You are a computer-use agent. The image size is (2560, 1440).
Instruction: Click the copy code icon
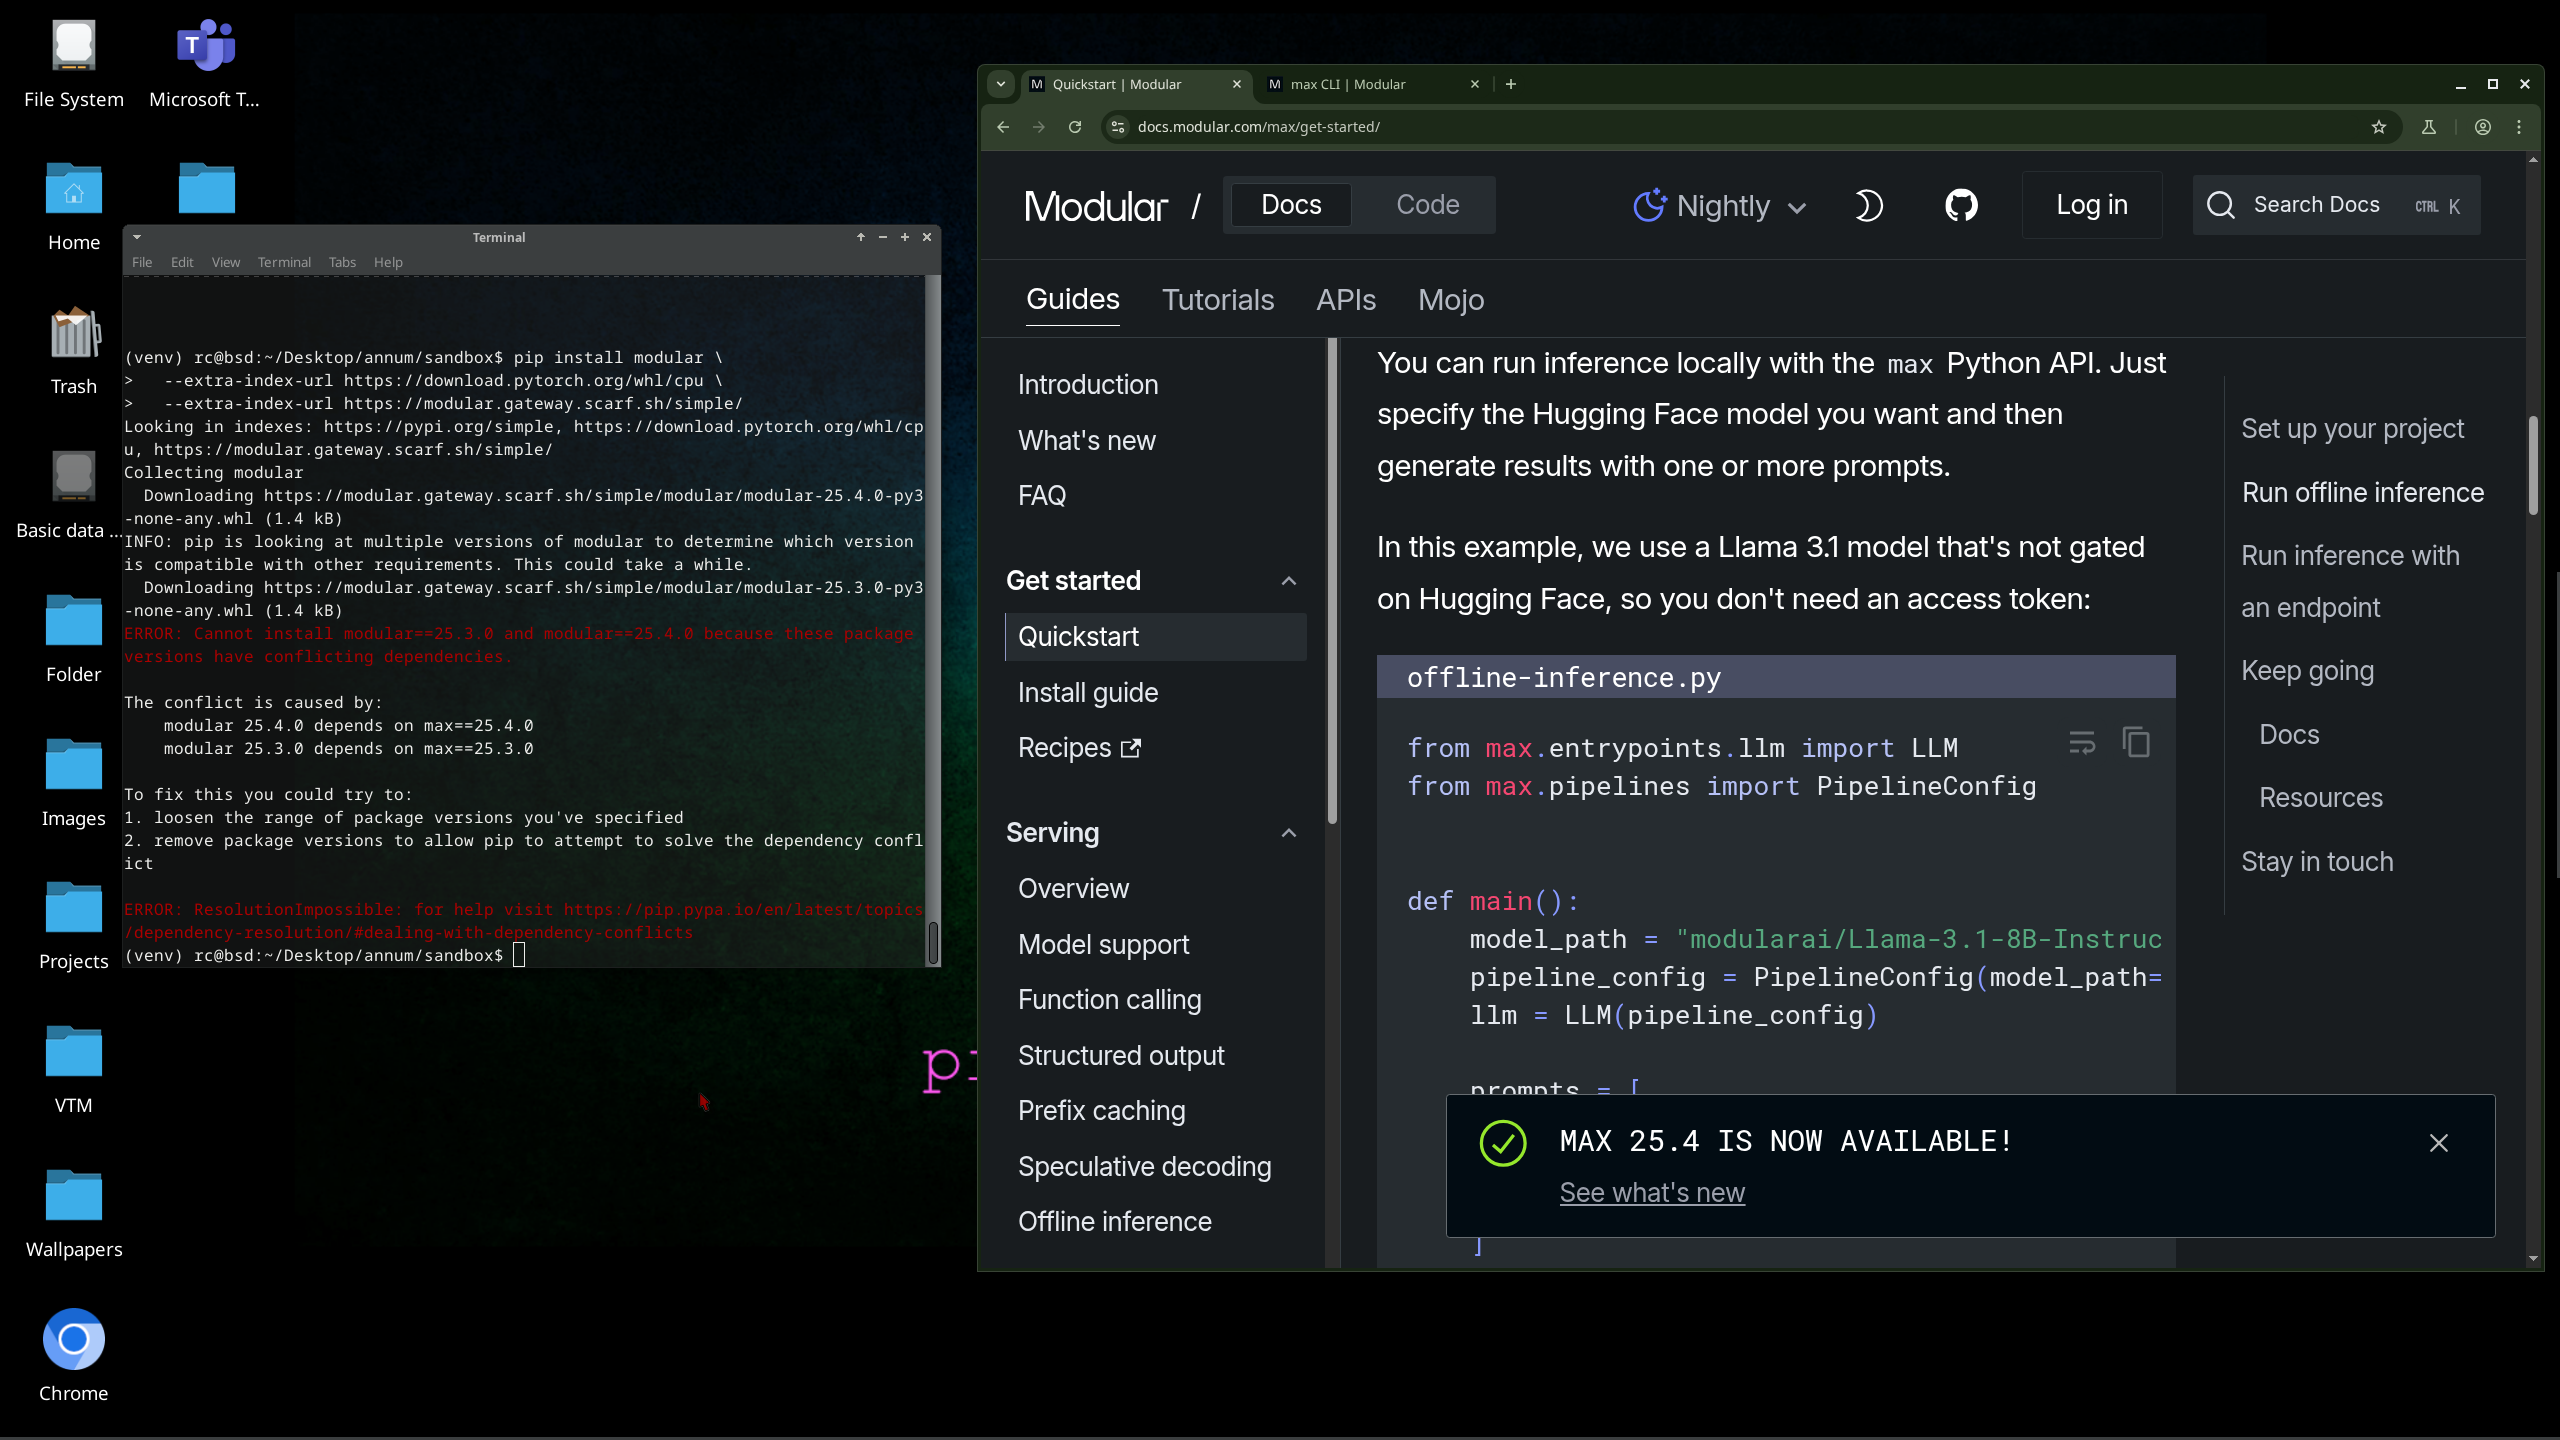tap(2136, 743)
